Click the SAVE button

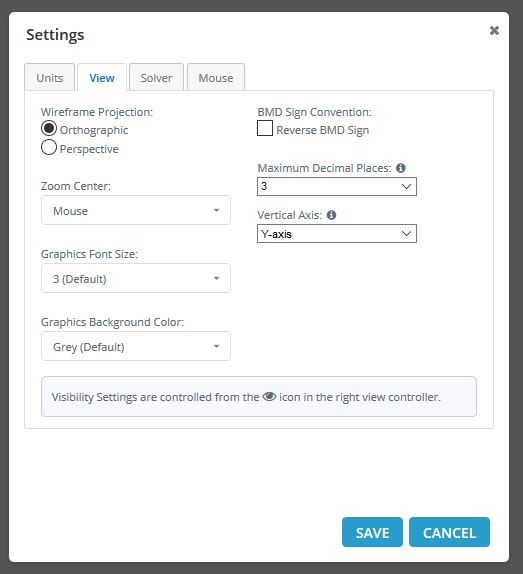click(372, 532)
